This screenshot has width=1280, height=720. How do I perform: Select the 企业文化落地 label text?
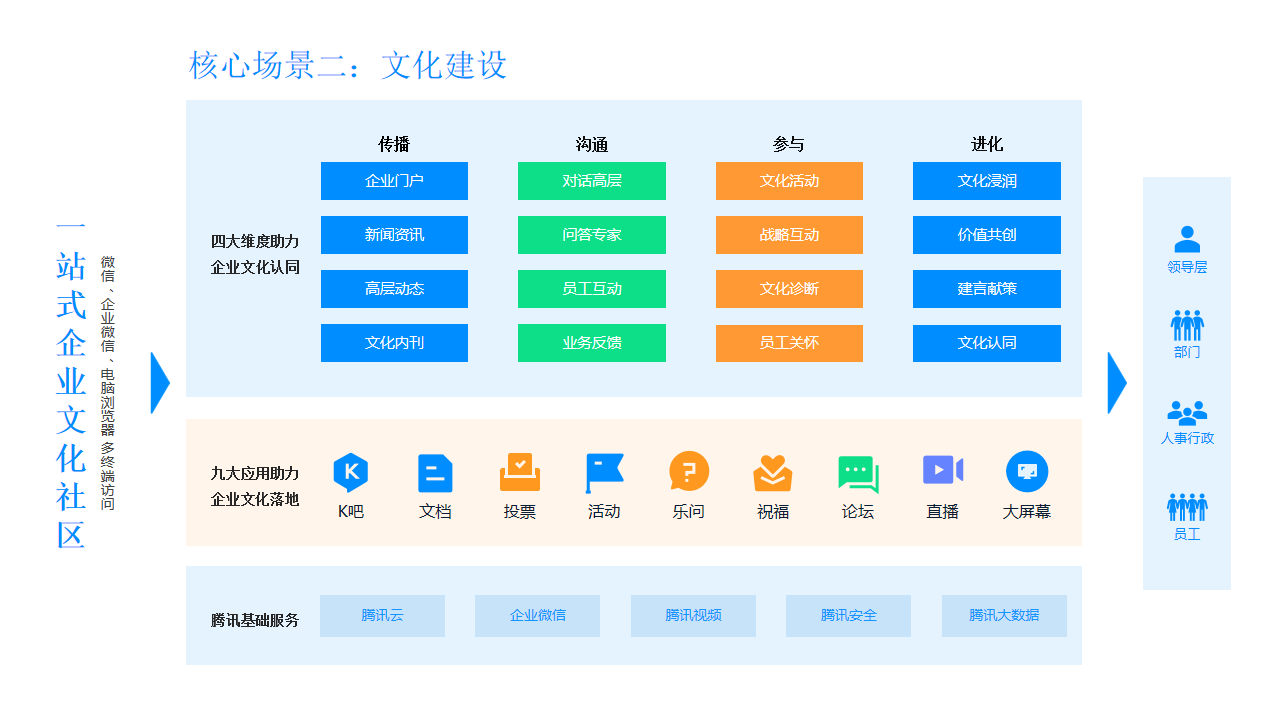click(255, 499)
